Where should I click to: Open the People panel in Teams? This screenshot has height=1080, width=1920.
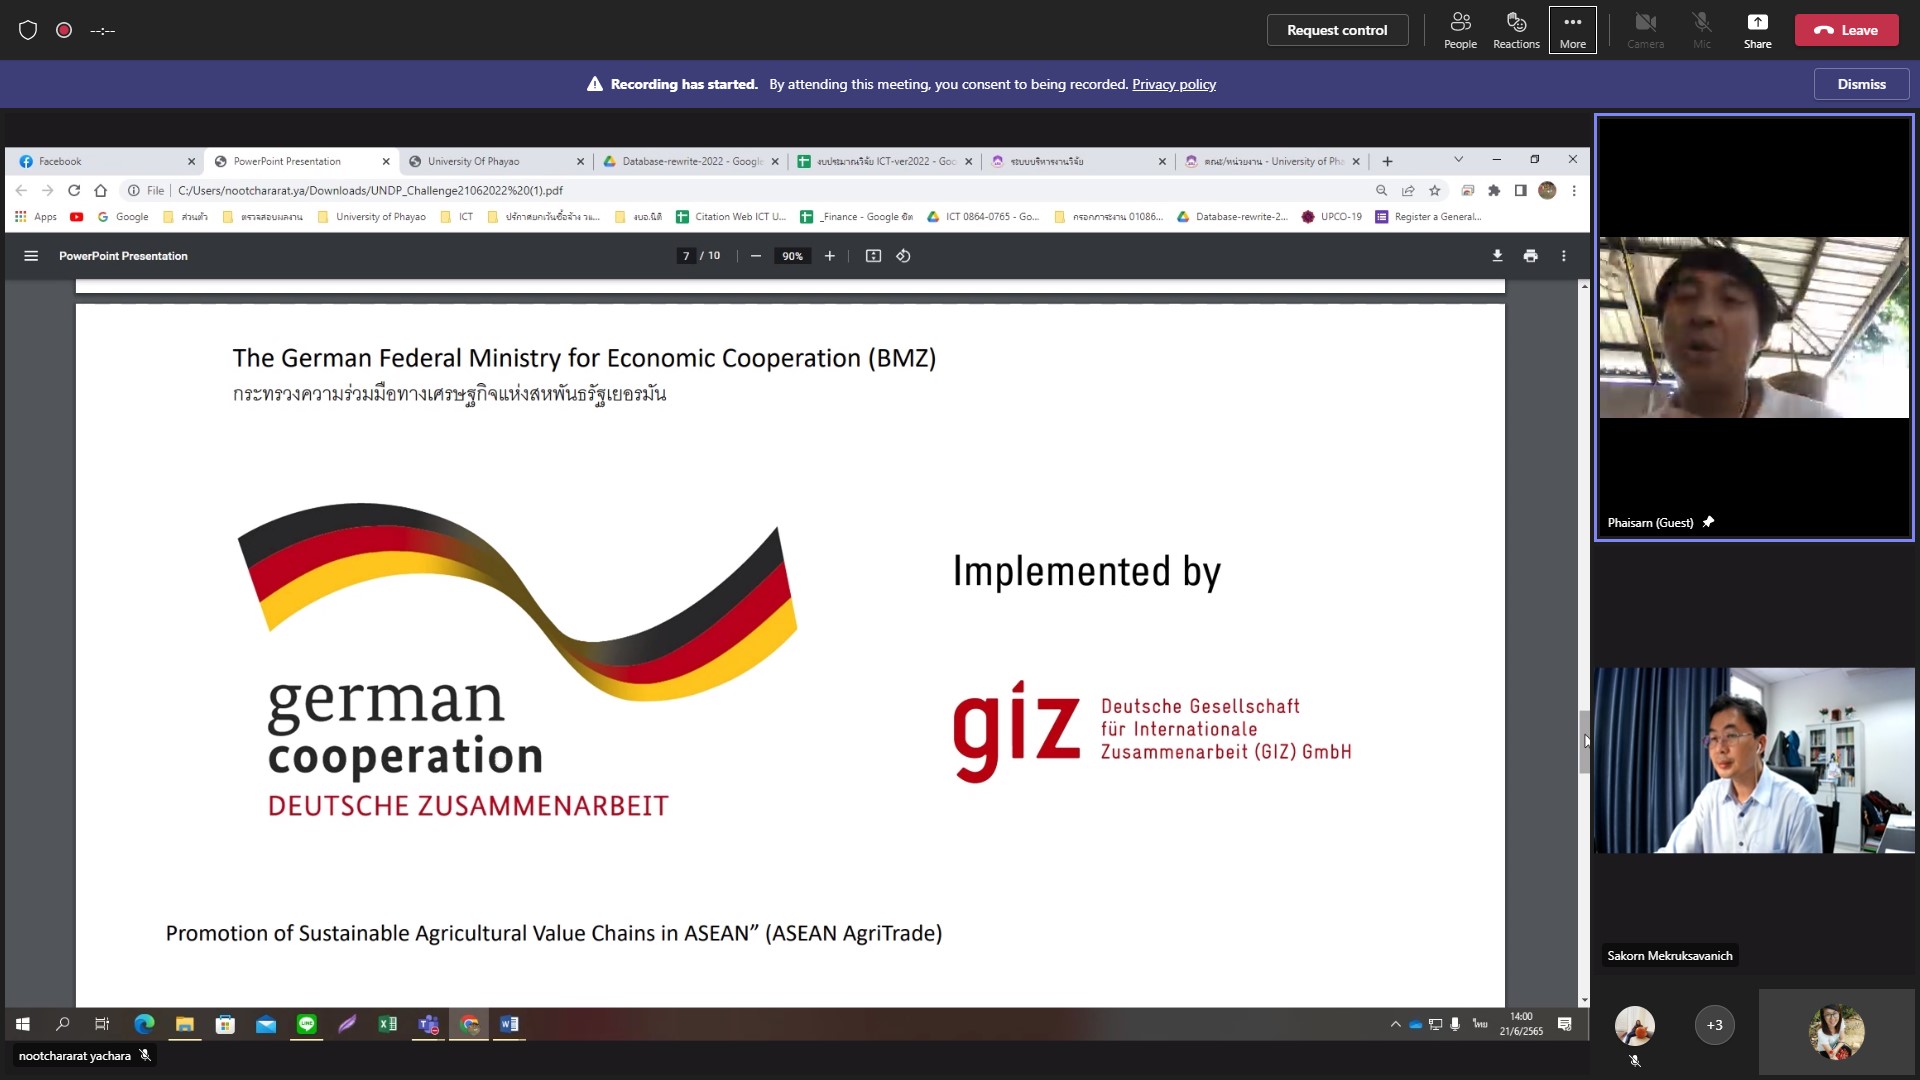[x=1460, y=30]
